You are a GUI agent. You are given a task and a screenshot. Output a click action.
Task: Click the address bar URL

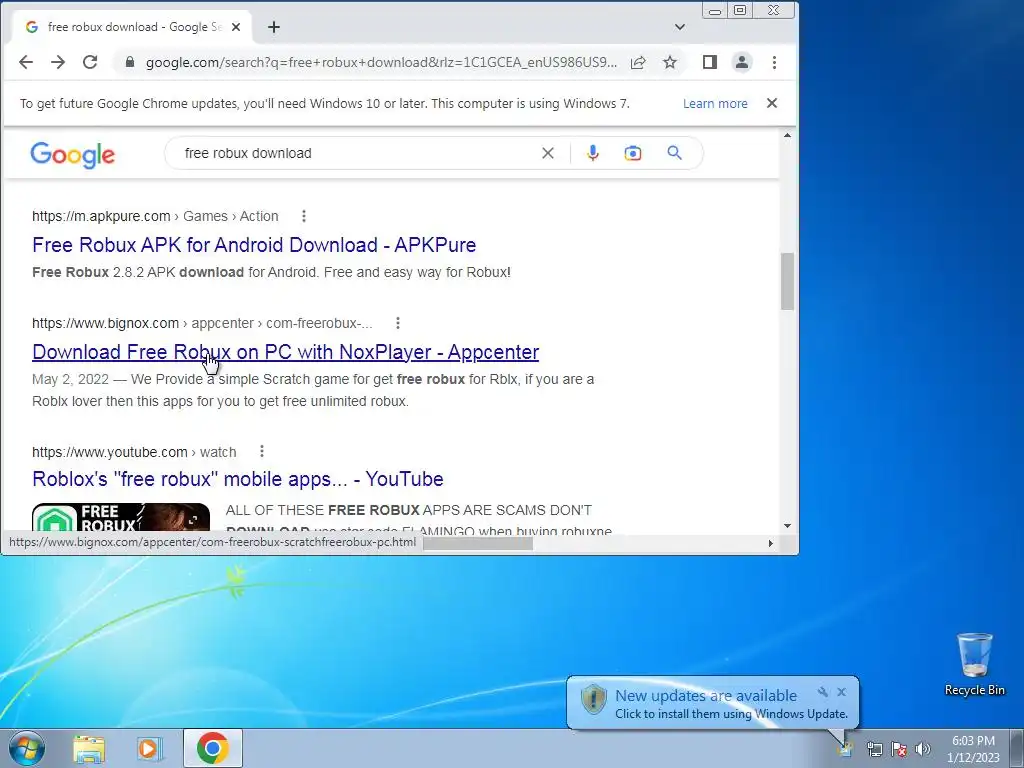point(381,62)
